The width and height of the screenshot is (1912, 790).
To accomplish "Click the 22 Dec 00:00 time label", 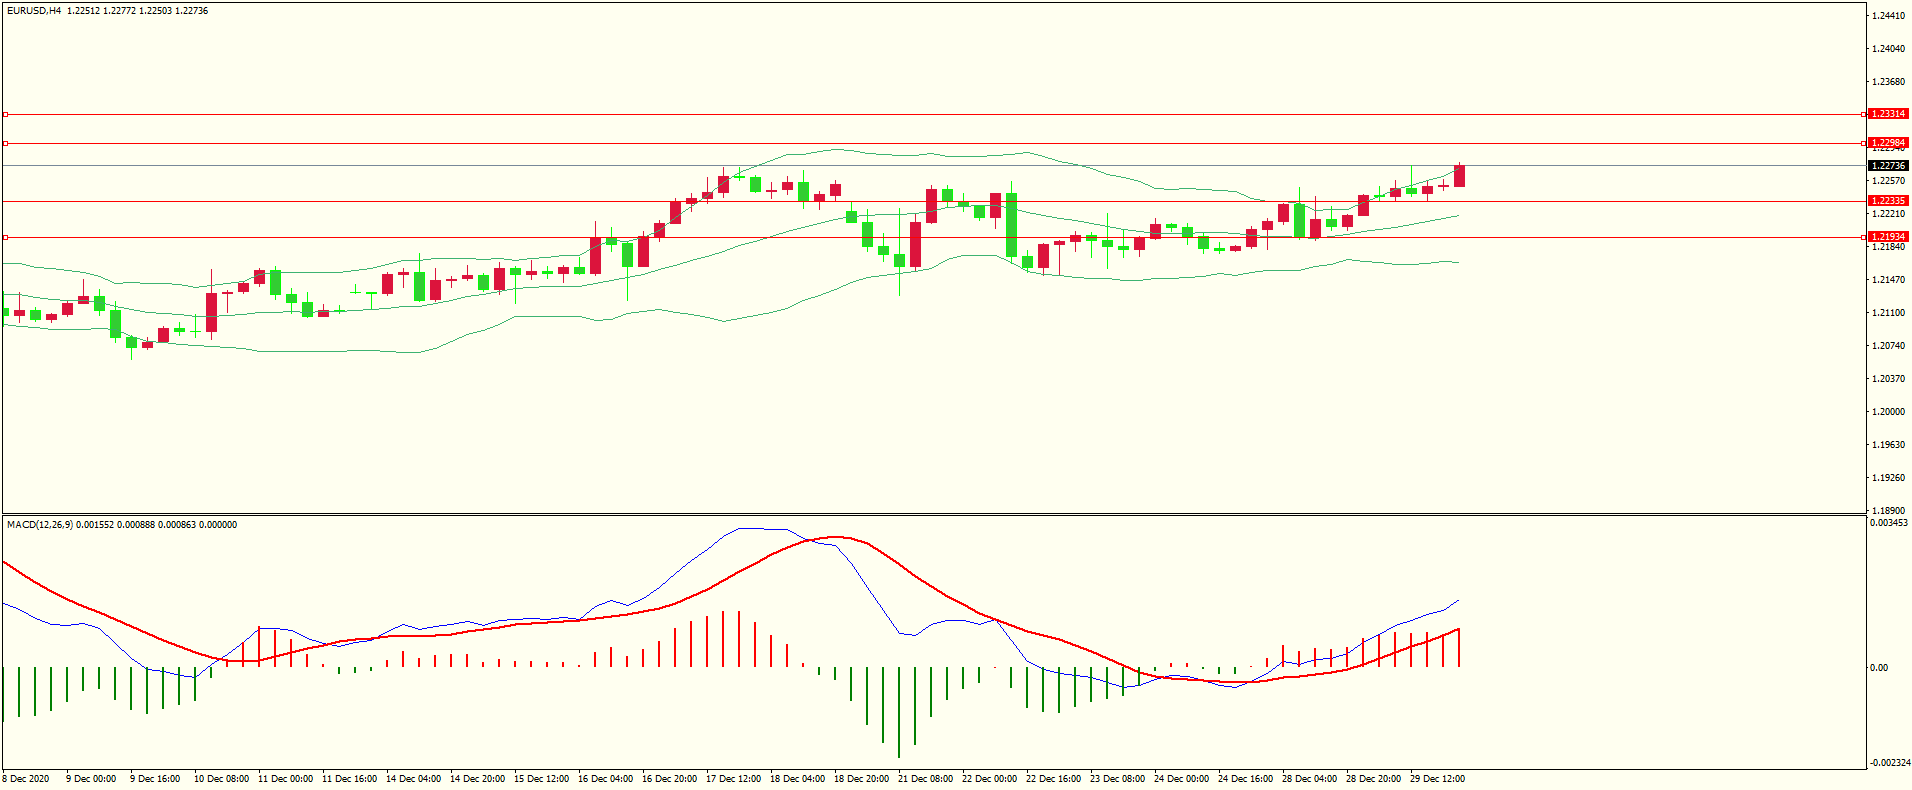I will coord(989,779).
